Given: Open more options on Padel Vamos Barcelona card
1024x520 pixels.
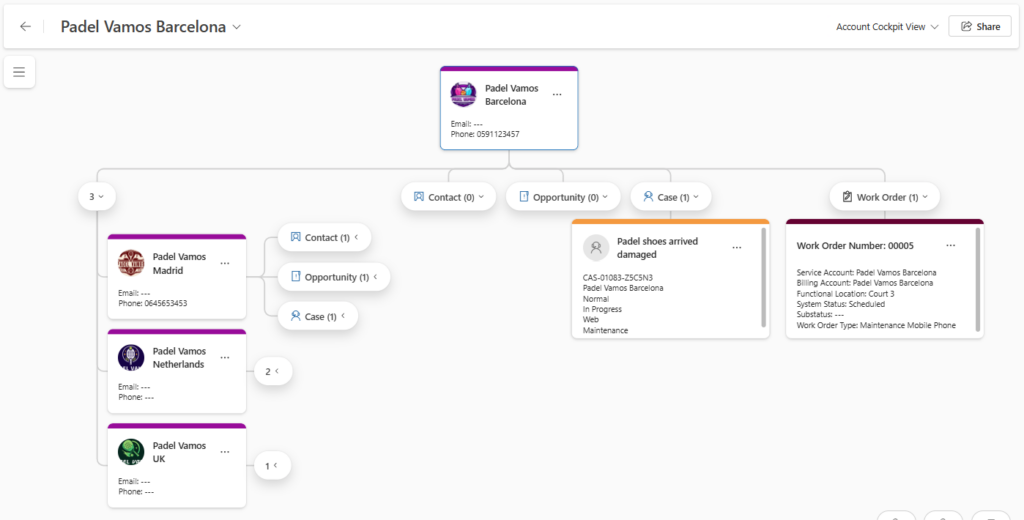Looking at the screenshot, I should (x=557, y=95).
